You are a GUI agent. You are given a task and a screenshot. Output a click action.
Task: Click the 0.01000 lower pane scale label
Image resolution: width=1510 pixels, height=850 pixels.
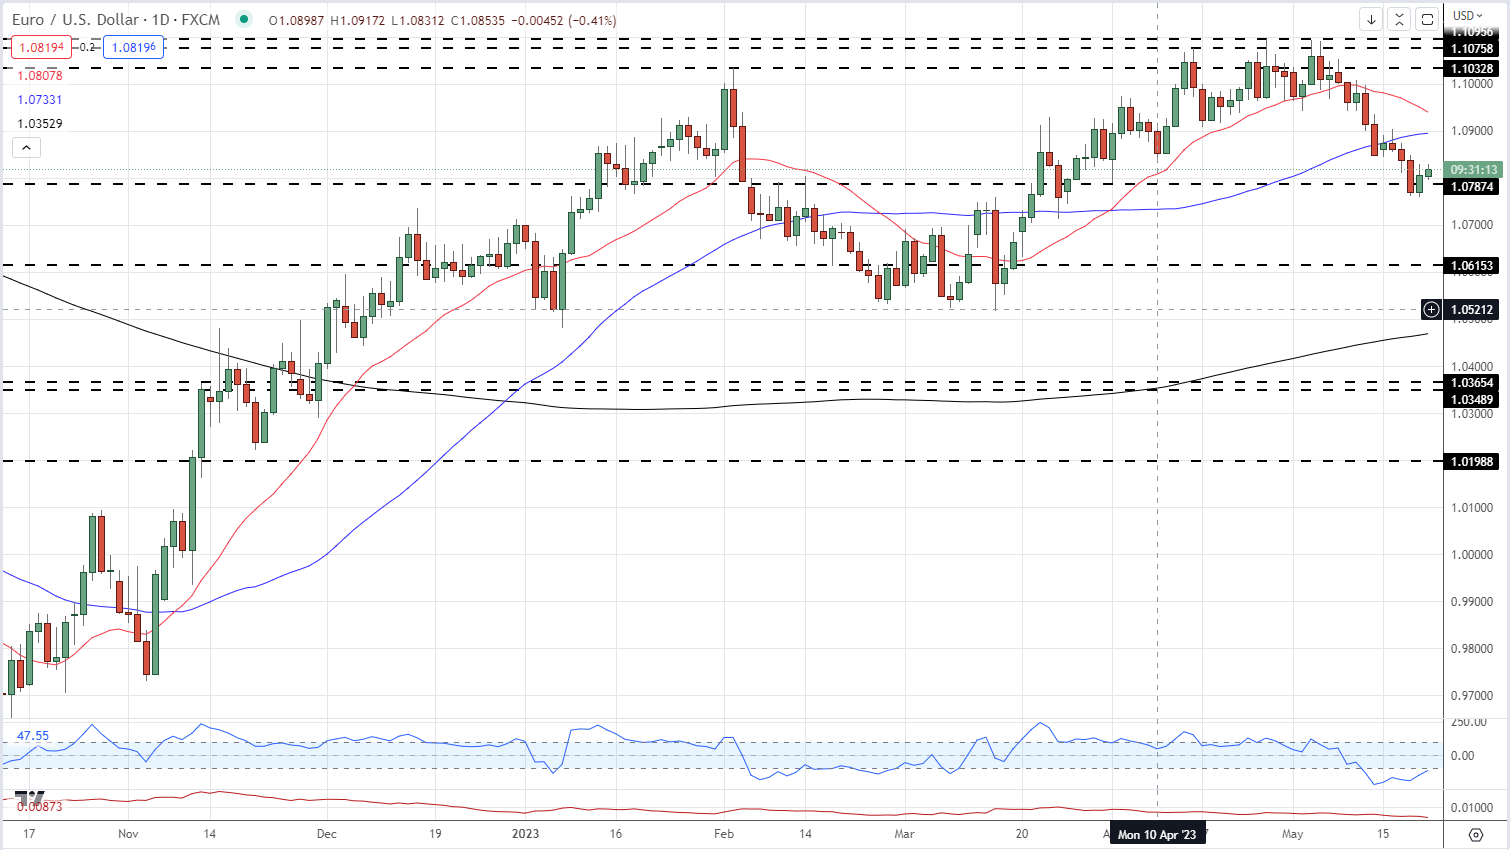point(1472,808)
